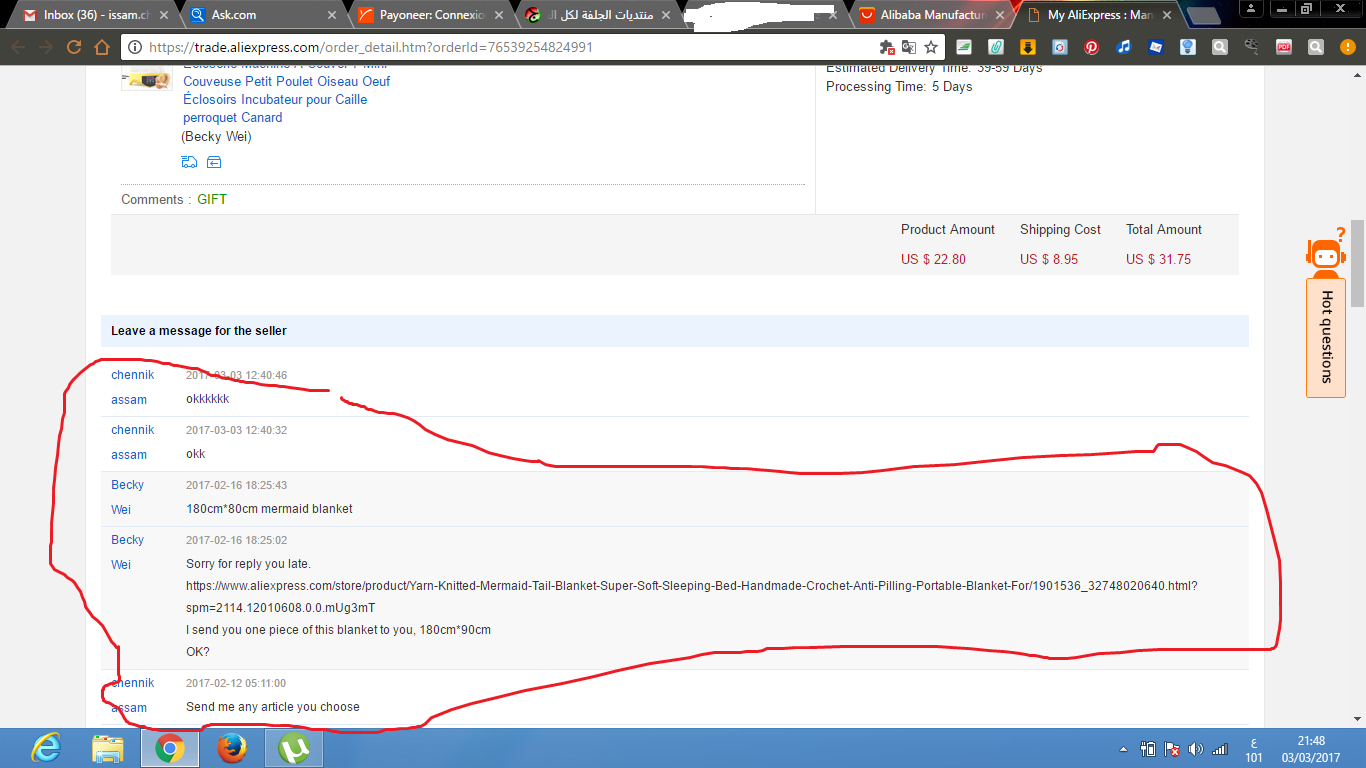Viewport: 1366px width, 768px height.
Task: Reload the AliExpress order page
Action: (74, 47)
